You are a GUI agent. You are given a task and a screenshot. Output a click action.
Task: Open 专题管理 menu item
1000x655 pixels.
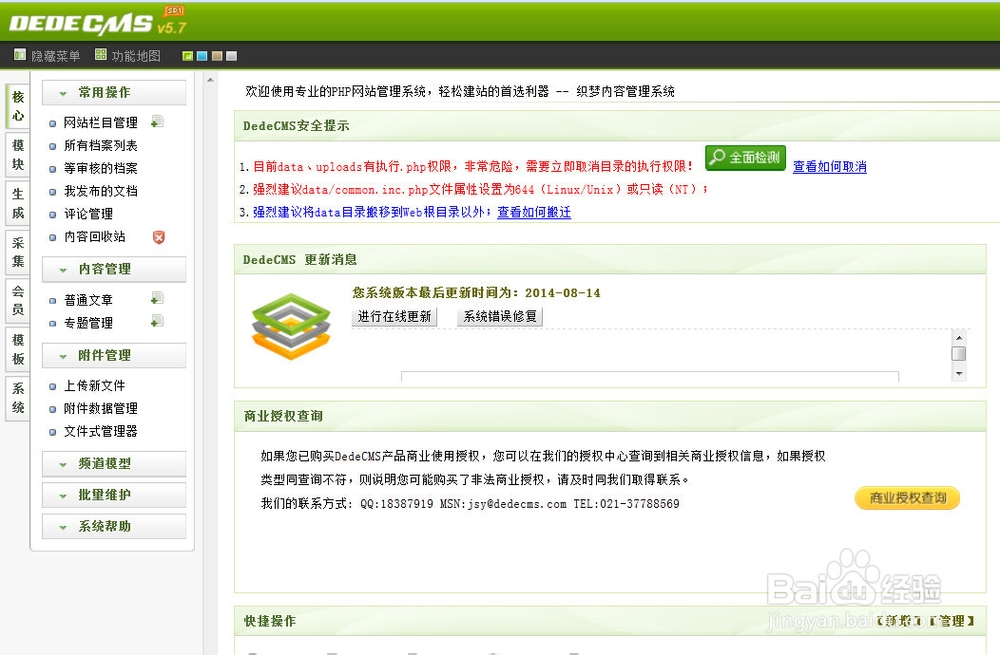point(89,323)
